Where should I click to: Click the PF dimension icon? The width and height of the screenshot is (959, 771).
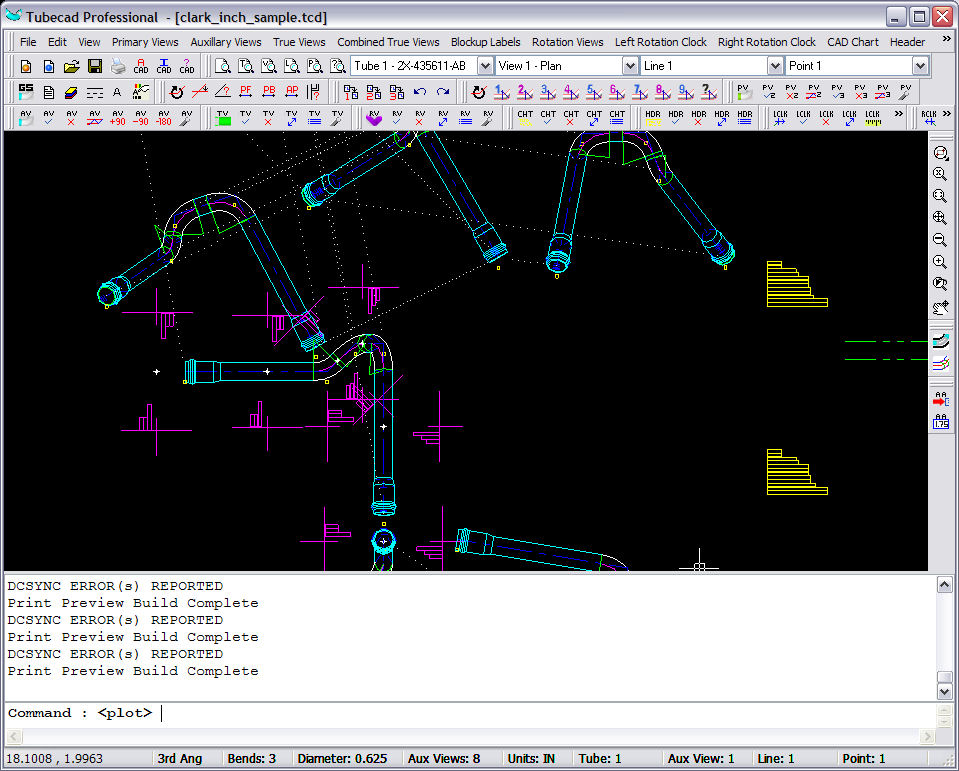pyautogui.click(x=246, y=92)
